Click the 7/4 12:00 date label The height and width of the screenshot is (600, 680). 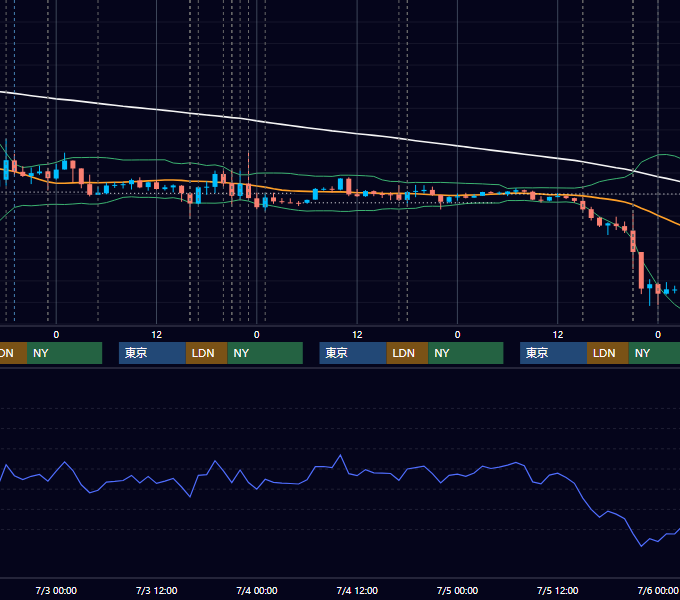coord(357,590)
